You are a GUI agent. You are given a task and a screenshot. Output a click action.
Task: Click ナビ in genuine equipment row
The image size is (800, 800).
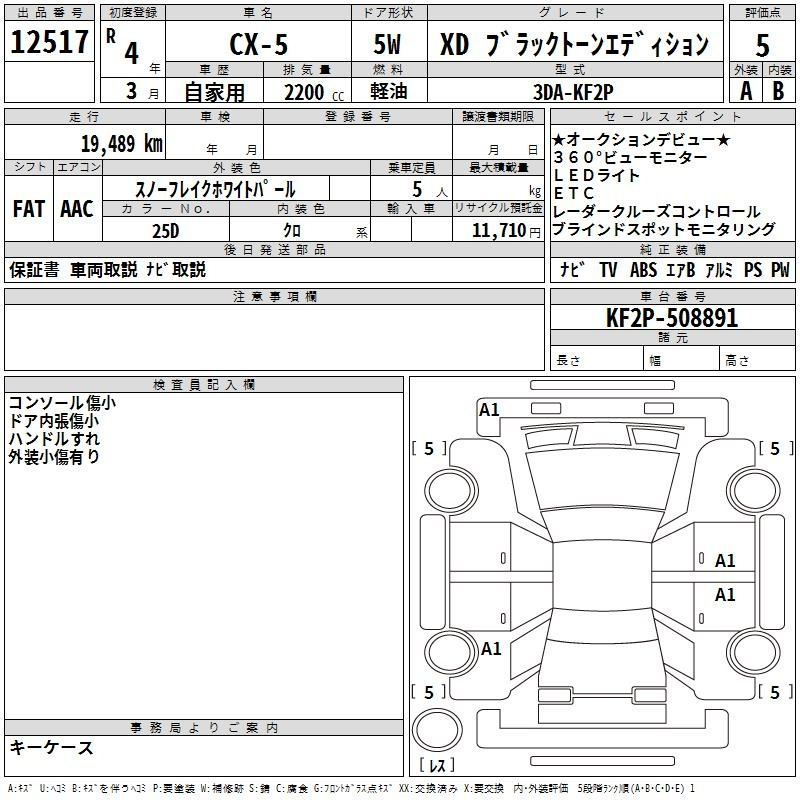(x=572, y=269)
